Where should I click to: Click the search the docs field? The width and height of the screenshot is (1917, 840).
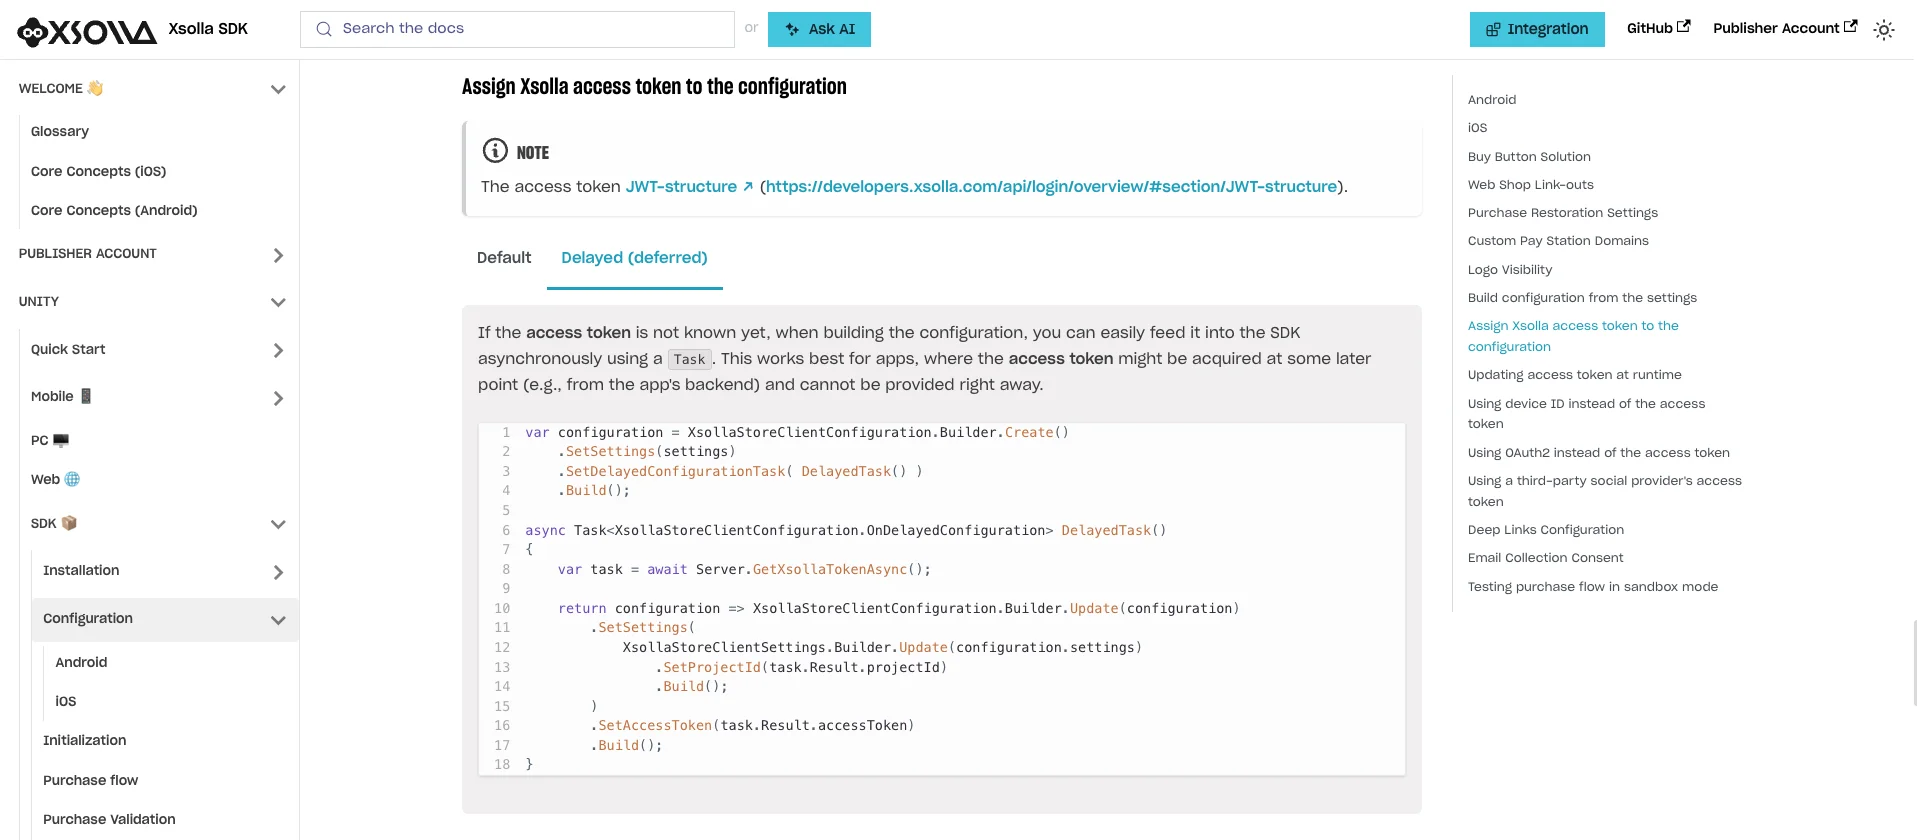click(x=517, y=29)
